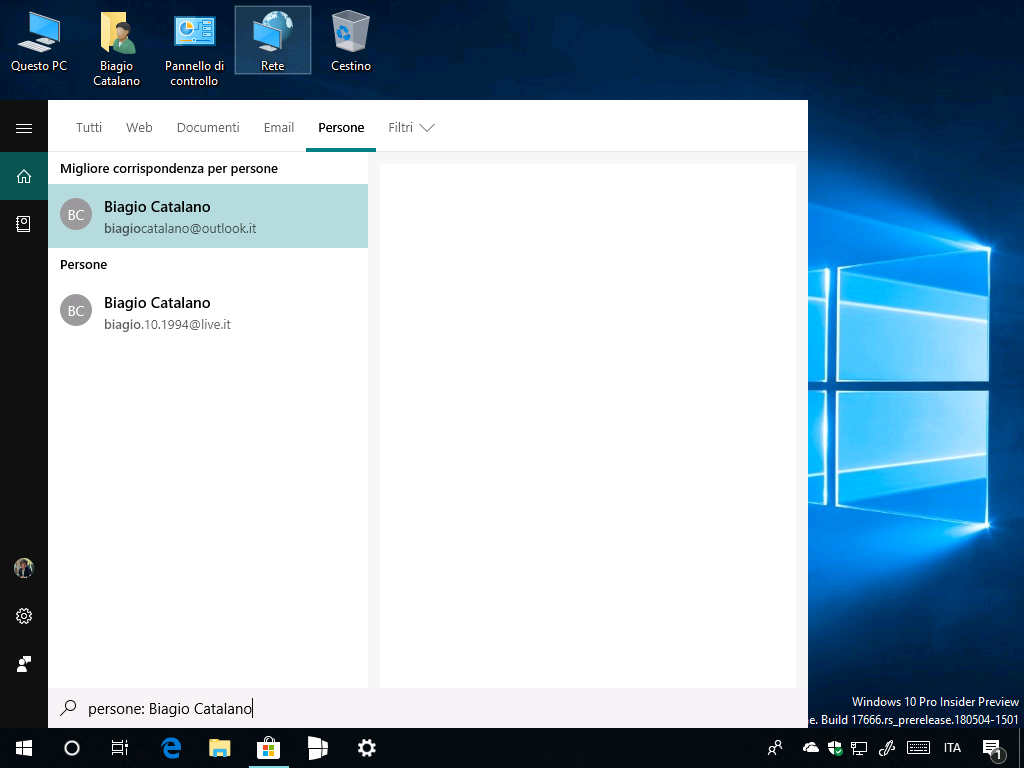Select Questo PC desktop icon
The image size is (1024, 768).
(x=39, y=42)
